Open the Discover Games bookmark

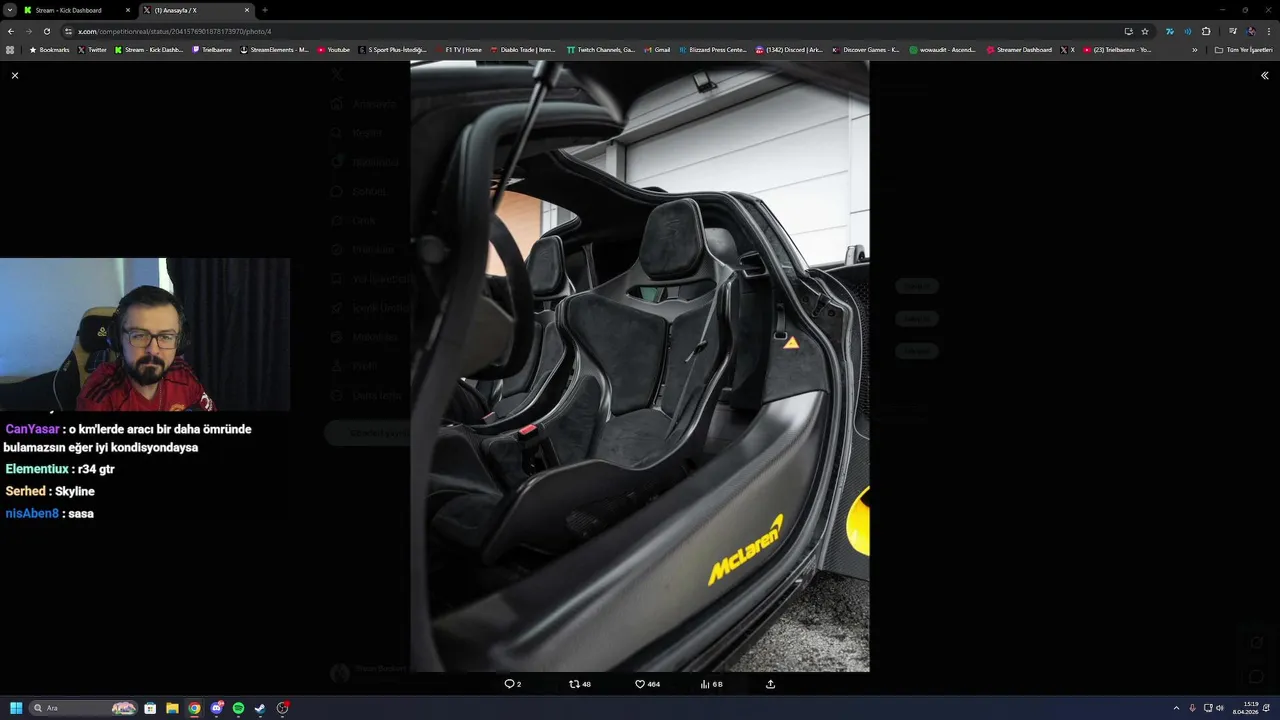[x=866, y=49]
